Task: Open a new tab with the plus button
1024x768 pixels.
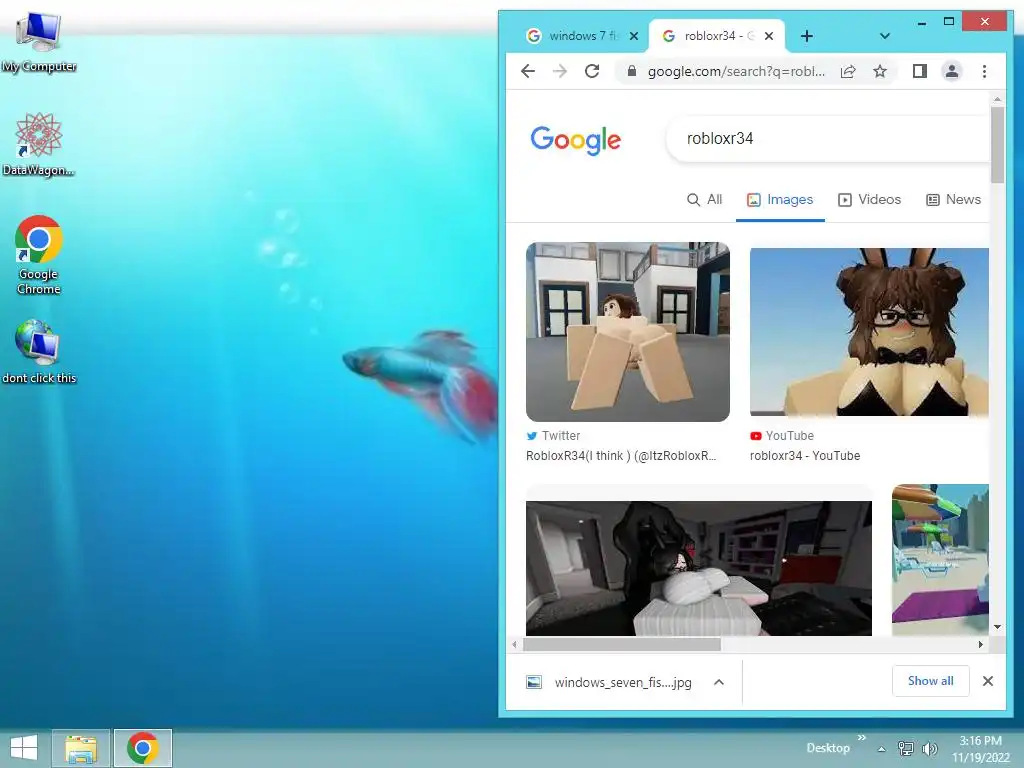Action: [807, 36]
